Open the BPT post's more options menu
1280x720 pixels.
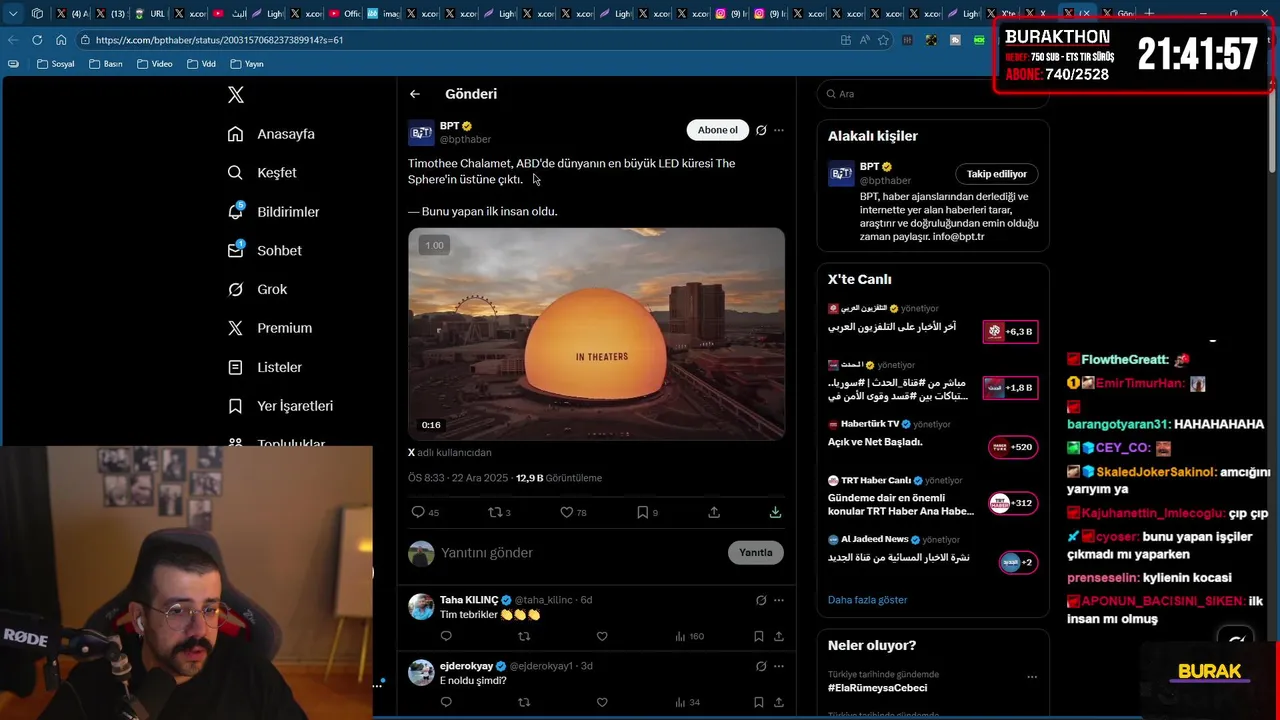click(779, 130)
